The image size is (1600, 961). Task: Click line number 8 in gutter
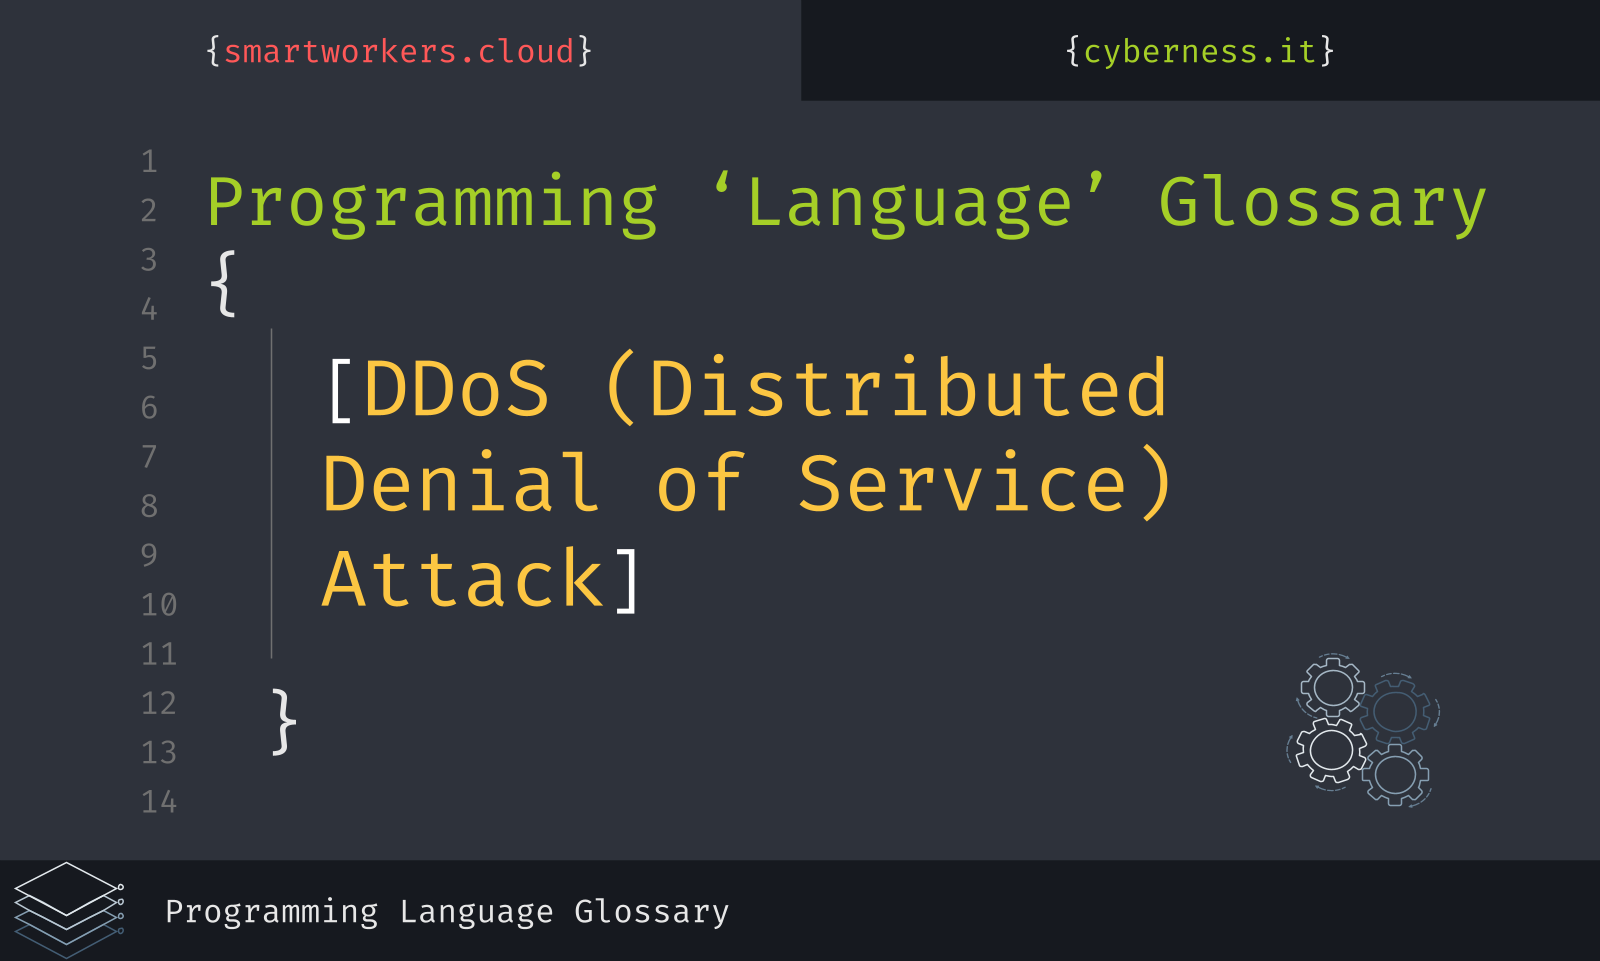click(x=149, y=506)
